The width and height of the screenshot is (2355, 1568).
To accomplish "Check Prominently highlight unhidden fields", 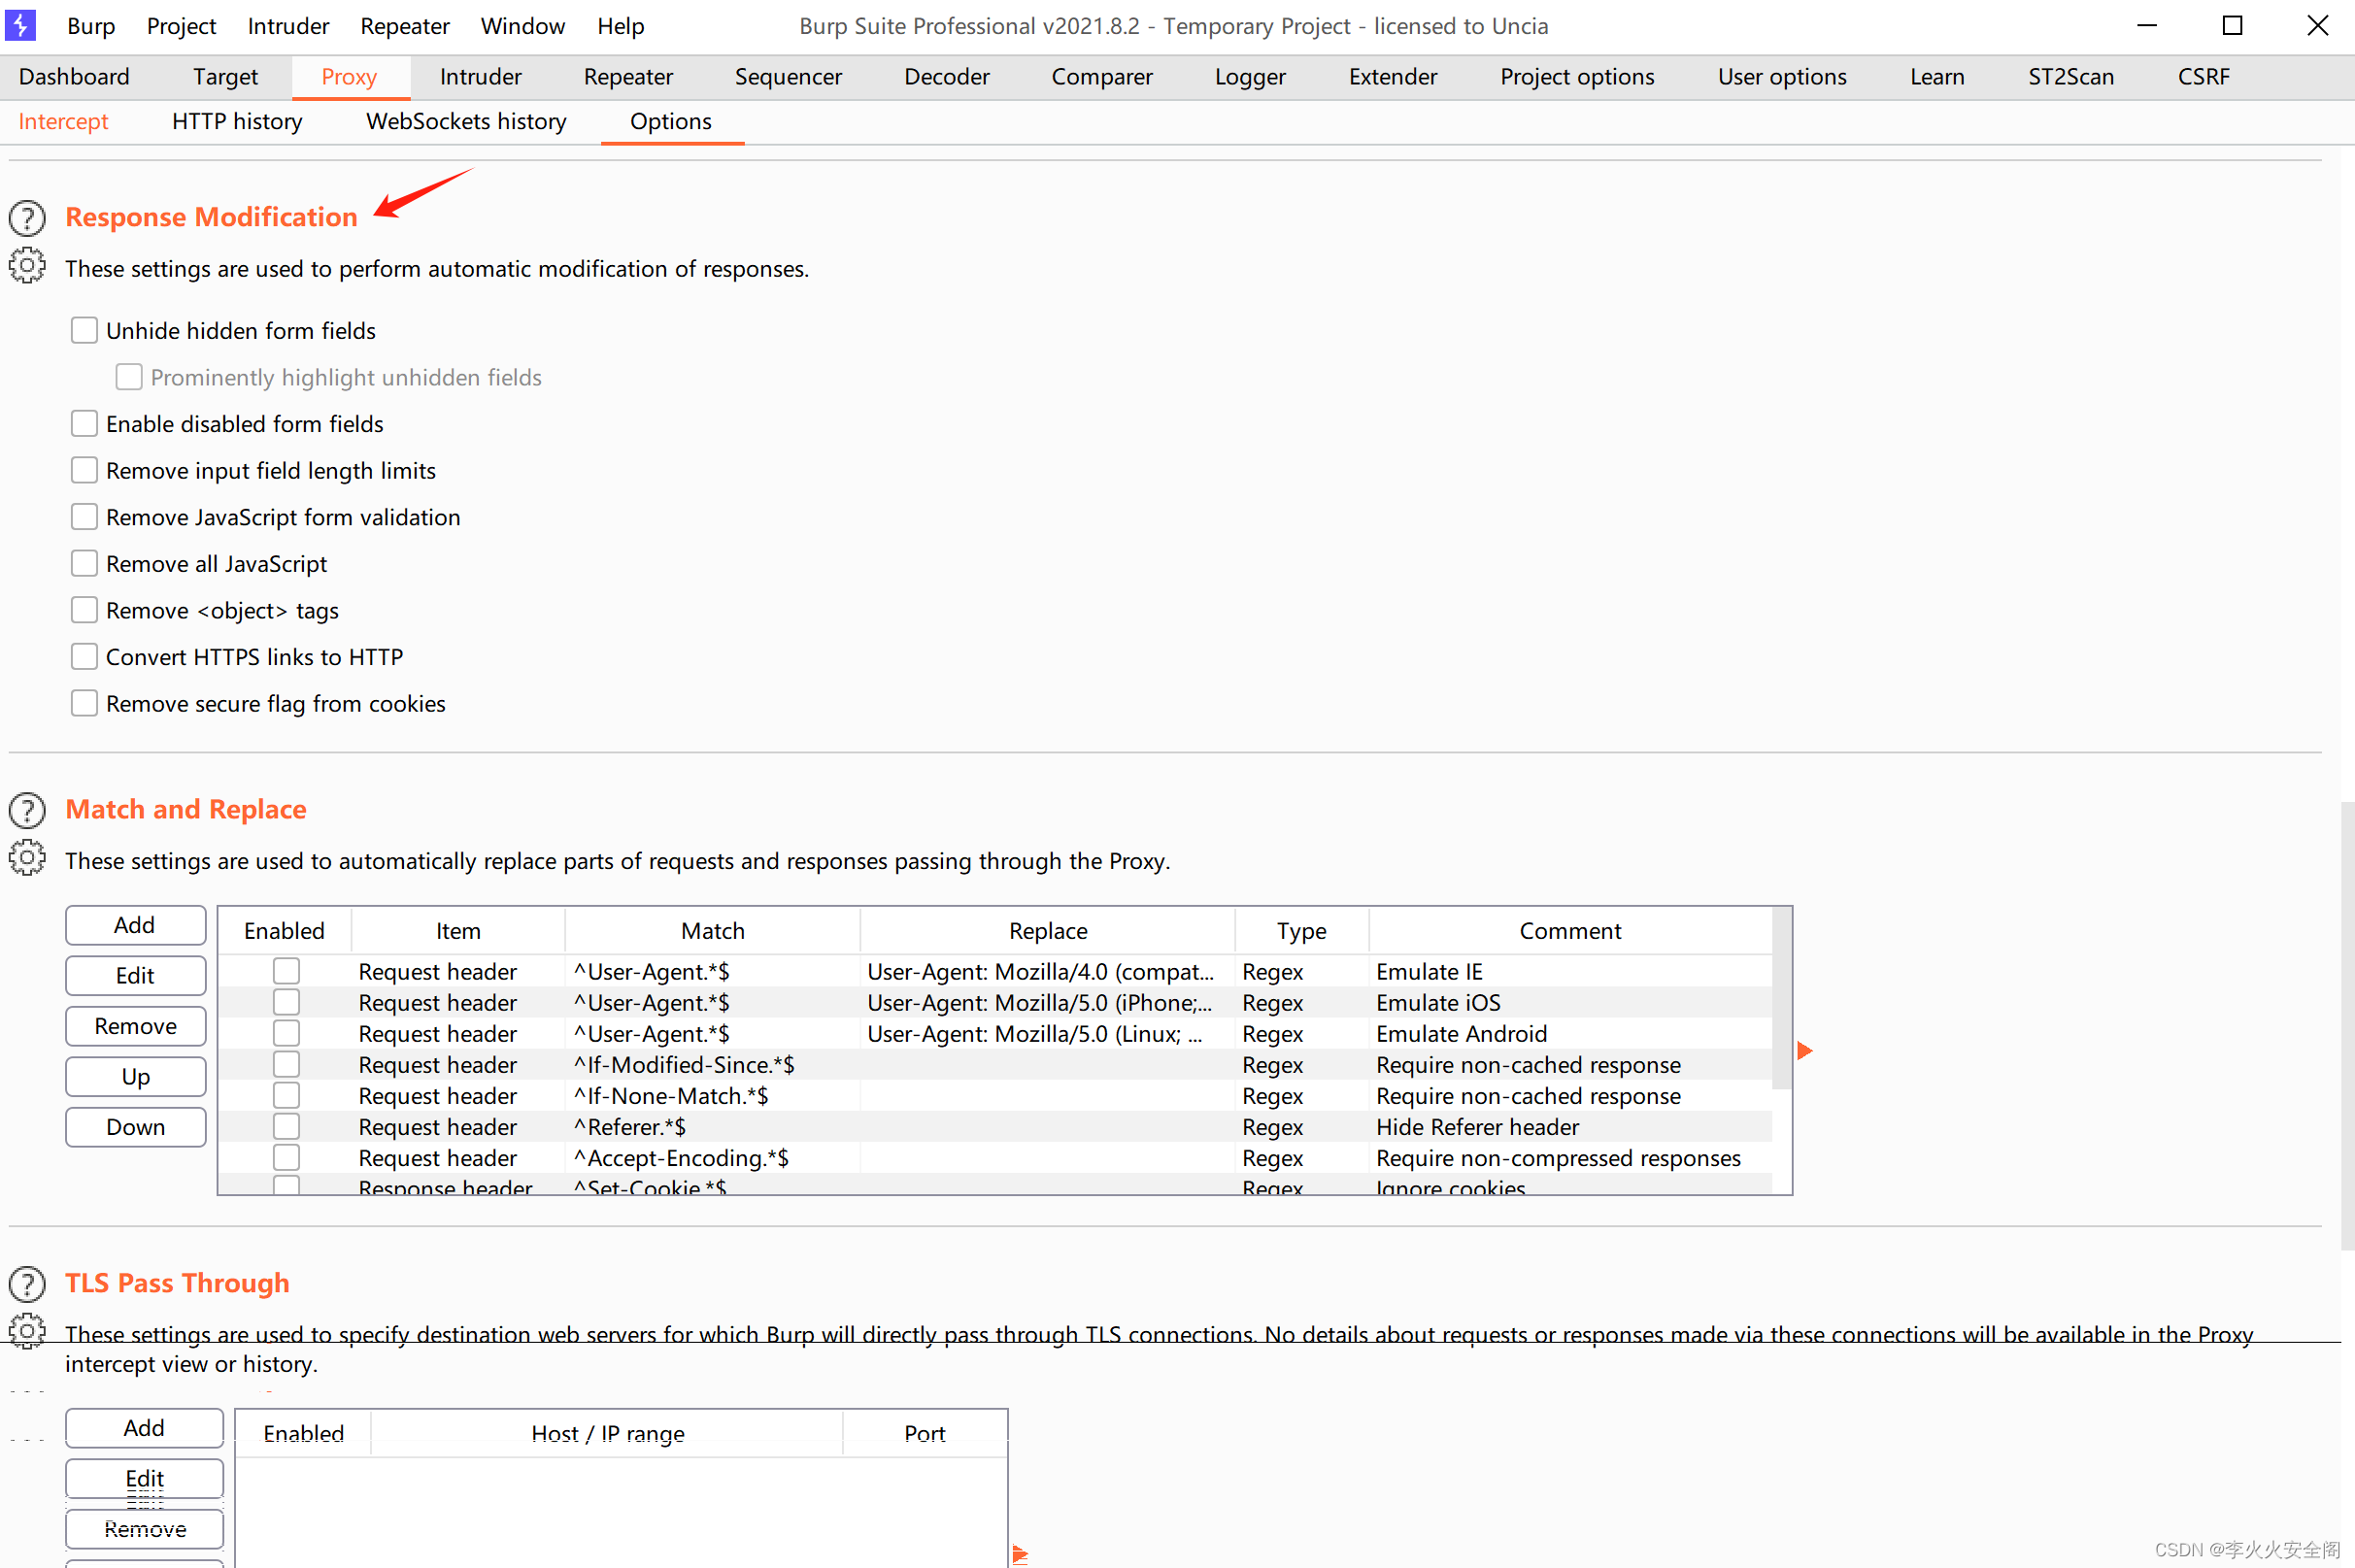I will pyautogui.click(x=129, y=377).
